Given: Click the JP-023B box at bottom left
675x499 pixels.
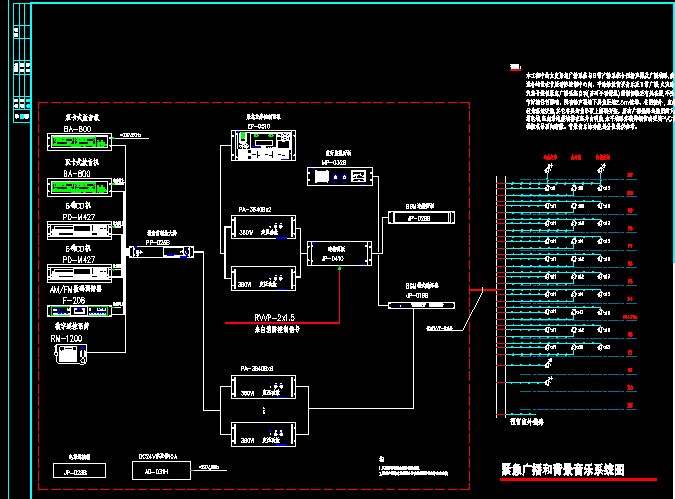Looking at the screenshot, I should (79, 471).
